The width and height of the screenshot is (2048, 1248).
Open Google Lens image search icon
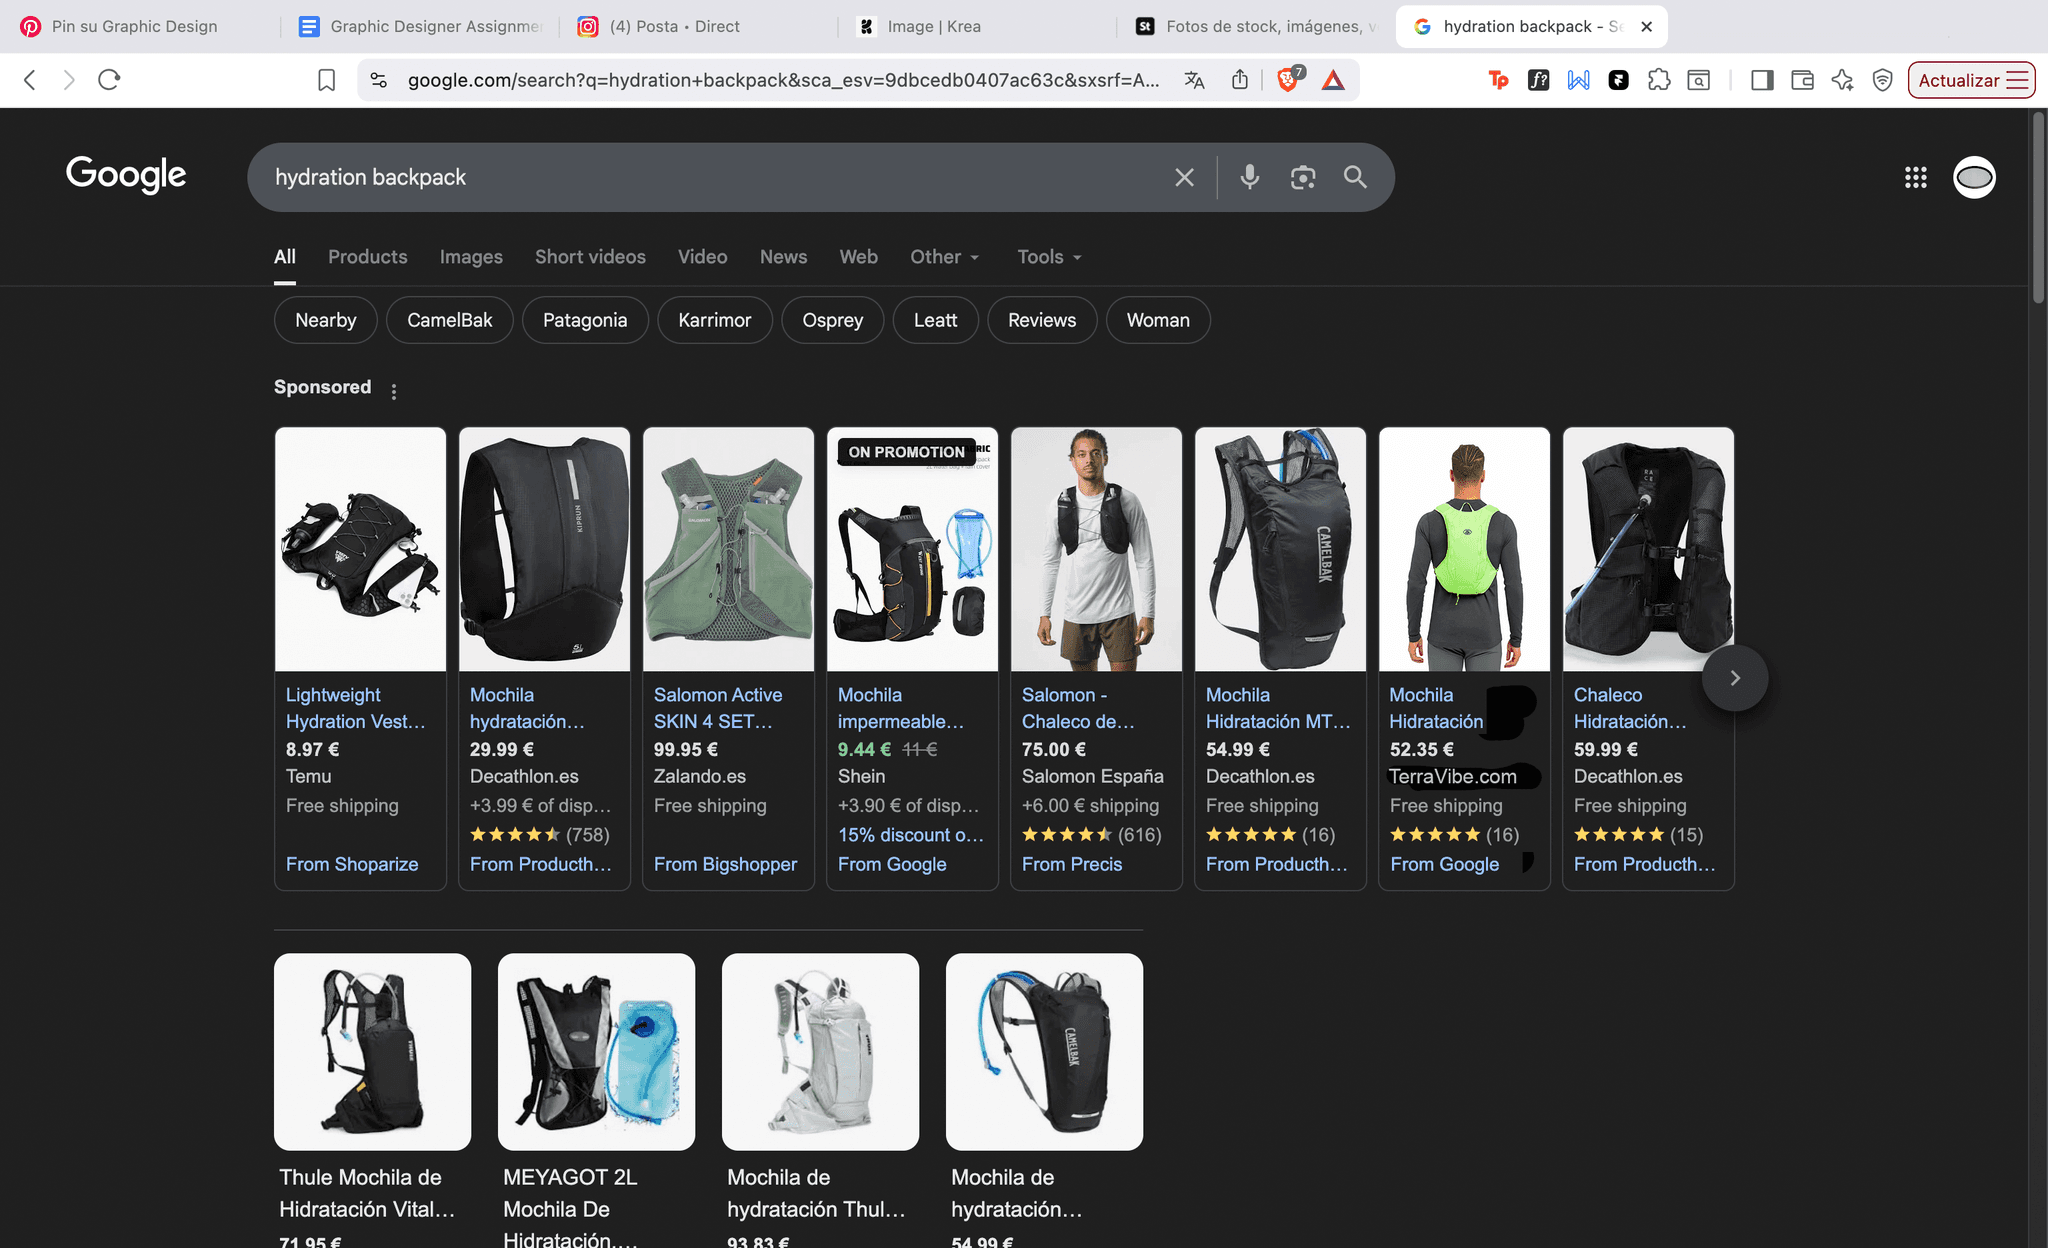[x=1302, y=177]
